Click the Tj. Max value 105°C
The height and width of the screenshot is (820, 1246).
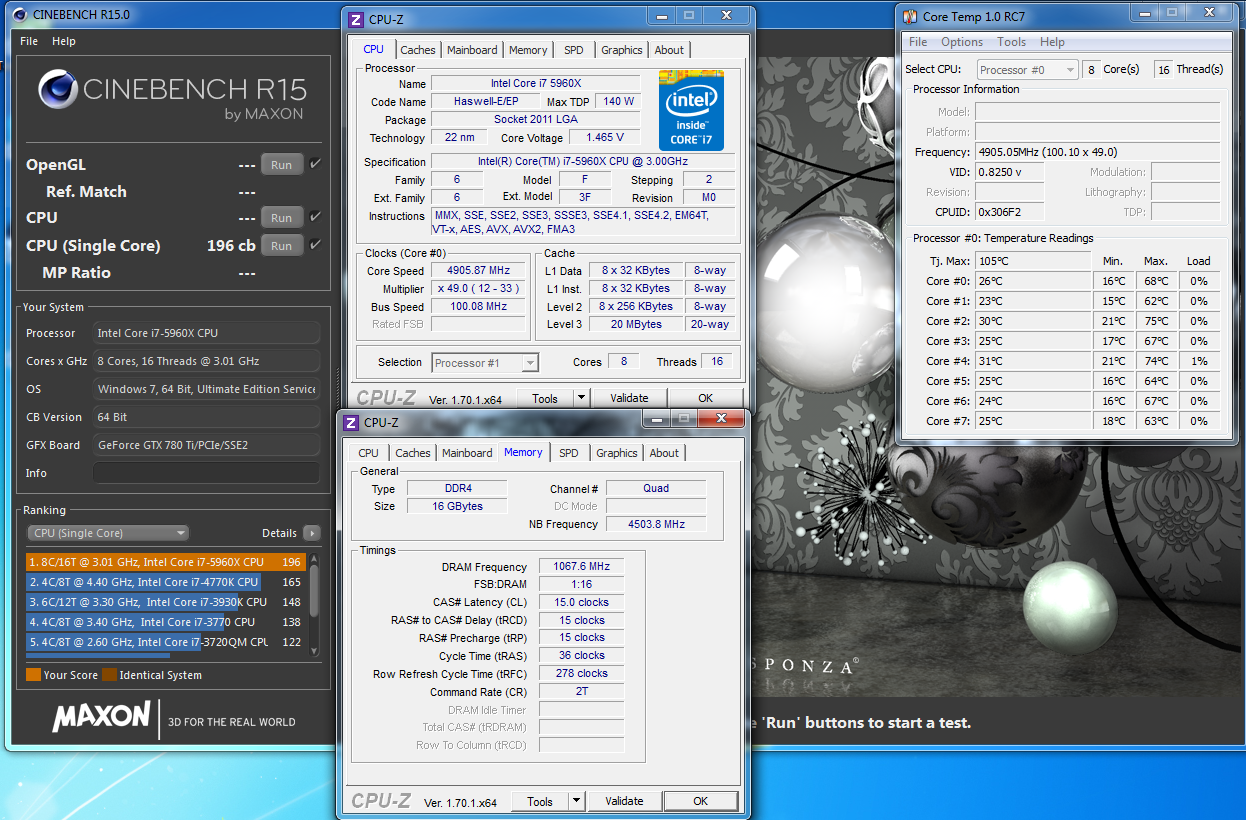pyautogui.click(x=1032, y=261)
